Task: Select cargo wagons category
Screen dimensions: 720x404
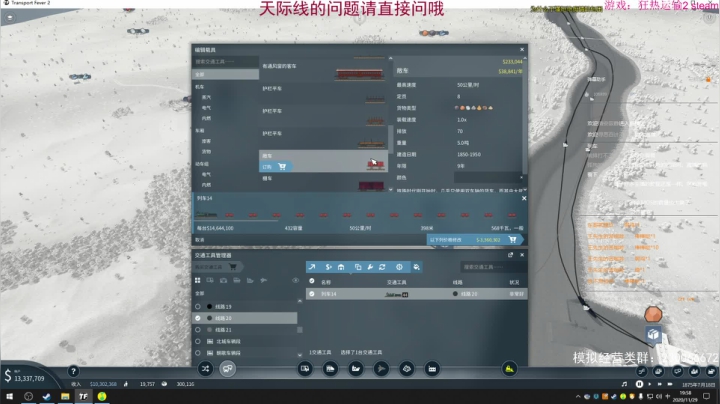Action: point(206,152)
